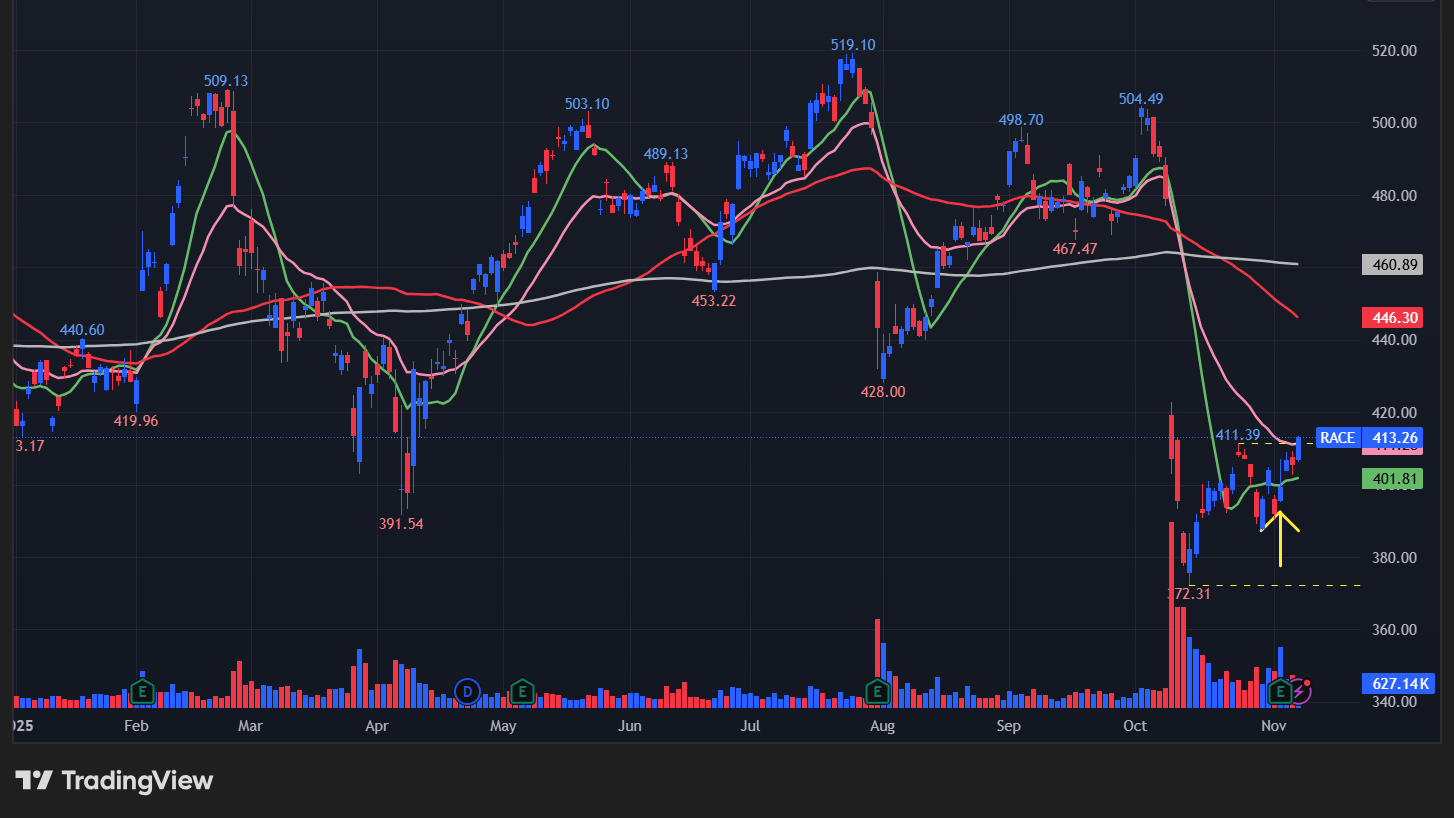Click the 627.14K volume label
1454x818 pixels.
click(1396, 684)
